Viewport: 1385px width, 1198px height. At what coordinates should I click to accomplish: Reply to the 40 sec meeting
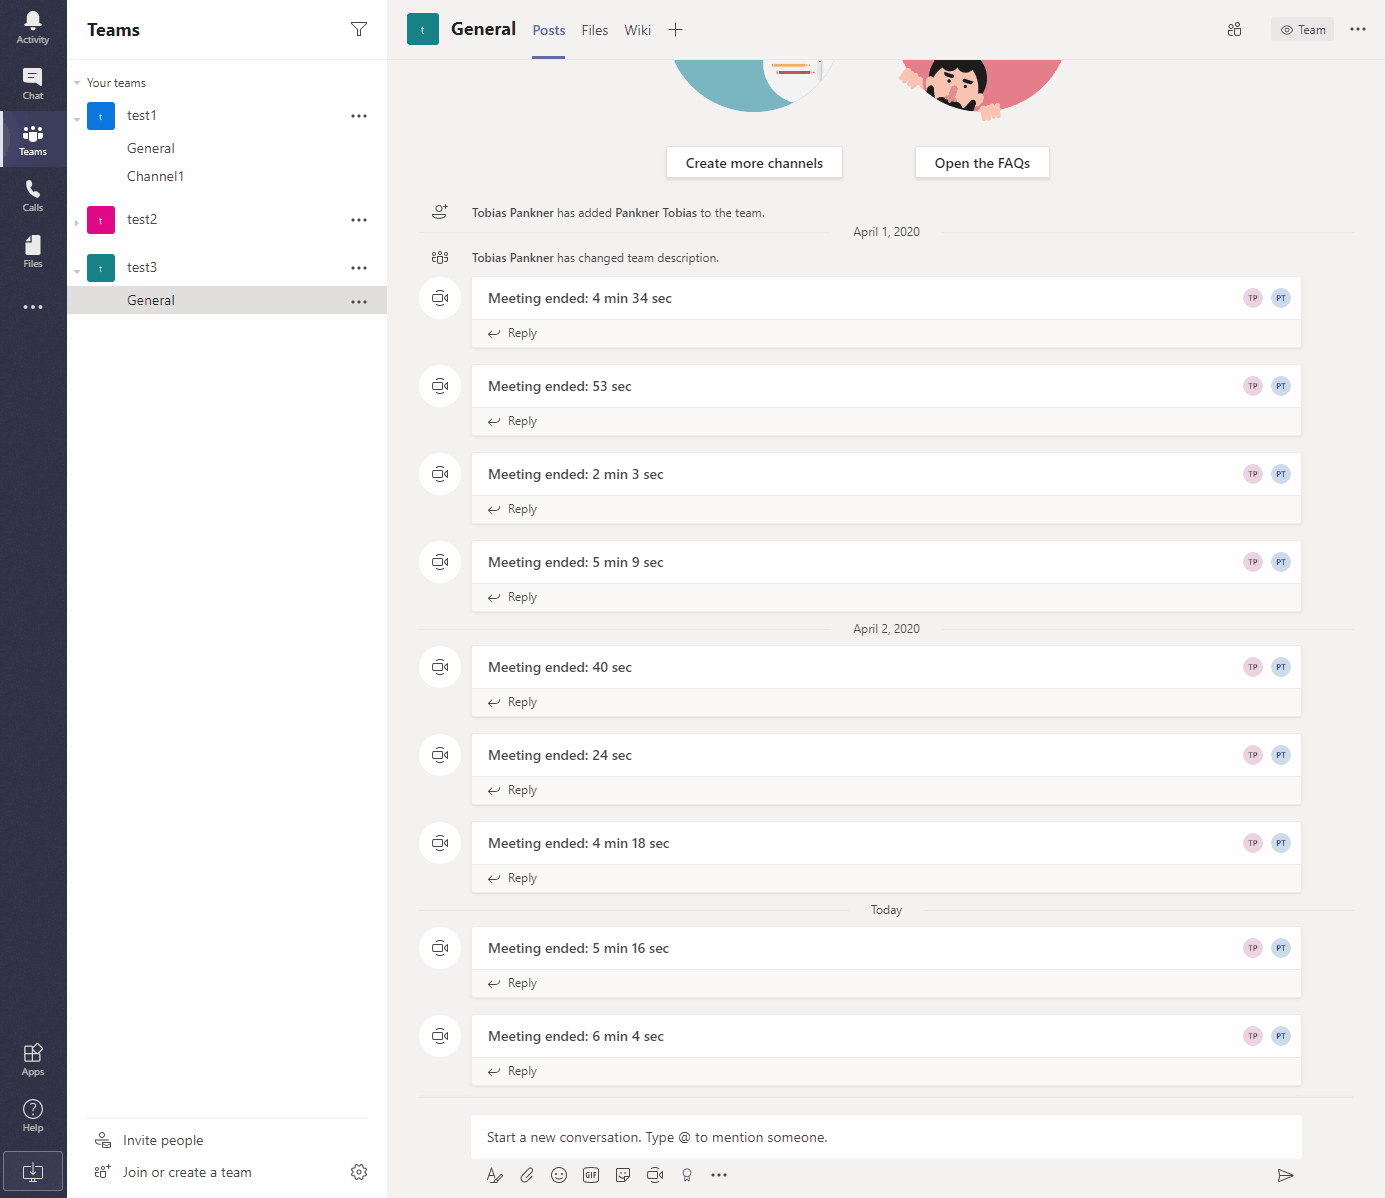tap(512, 702)
